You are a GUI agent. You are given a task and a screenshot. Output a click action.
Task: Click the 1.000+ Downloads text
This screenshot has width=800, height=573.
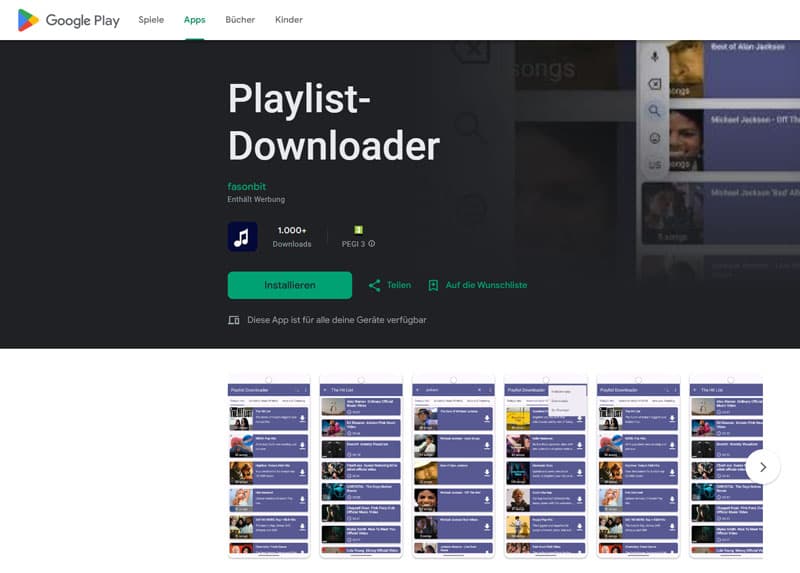292,237
